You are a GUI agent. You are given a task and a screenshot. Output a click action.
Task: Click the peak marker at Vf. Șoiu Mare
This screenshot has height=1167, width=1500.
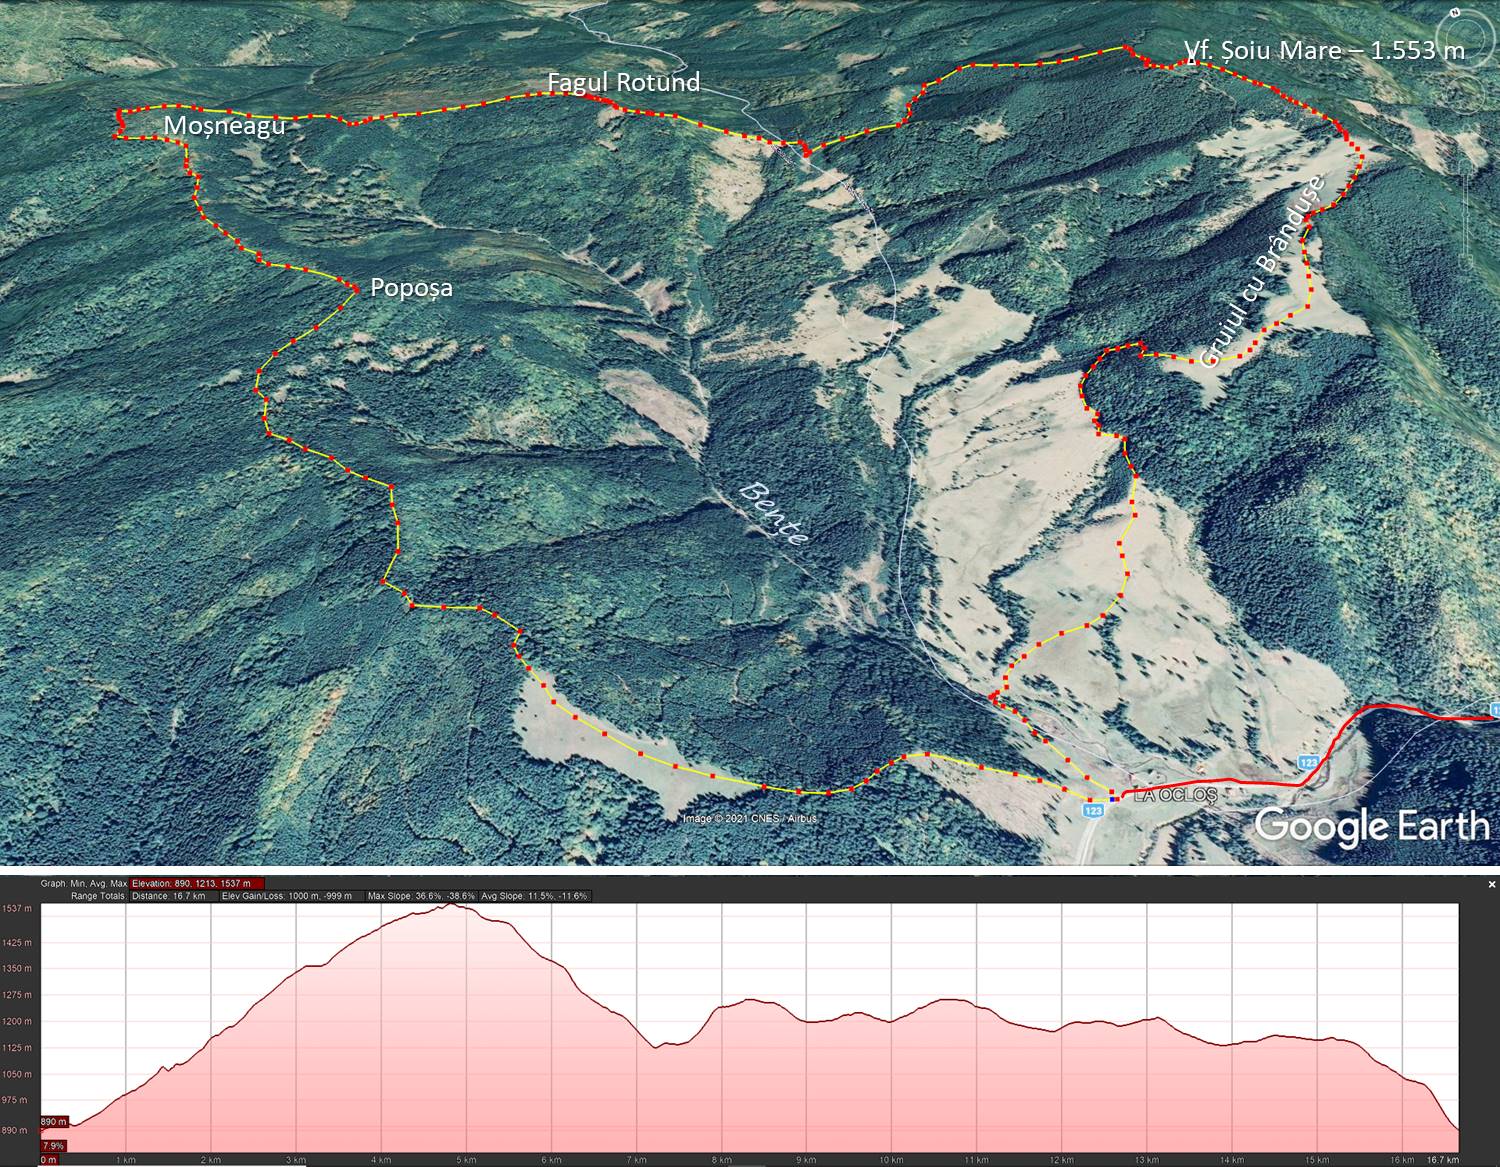click(1191, 60)
